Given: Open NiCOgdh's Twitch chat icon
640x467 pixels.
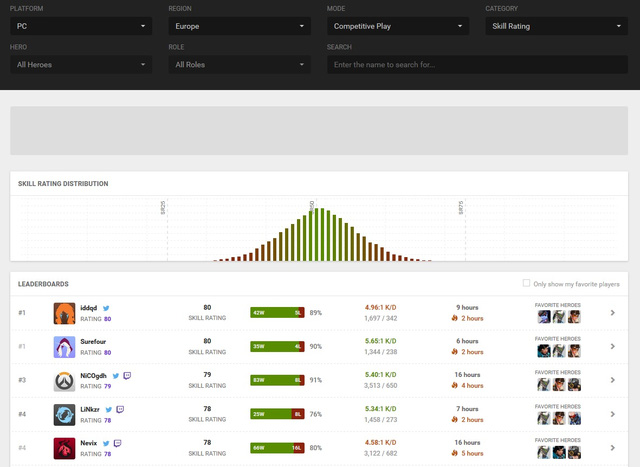Looking at the screenshot, I should click(127, 376).
